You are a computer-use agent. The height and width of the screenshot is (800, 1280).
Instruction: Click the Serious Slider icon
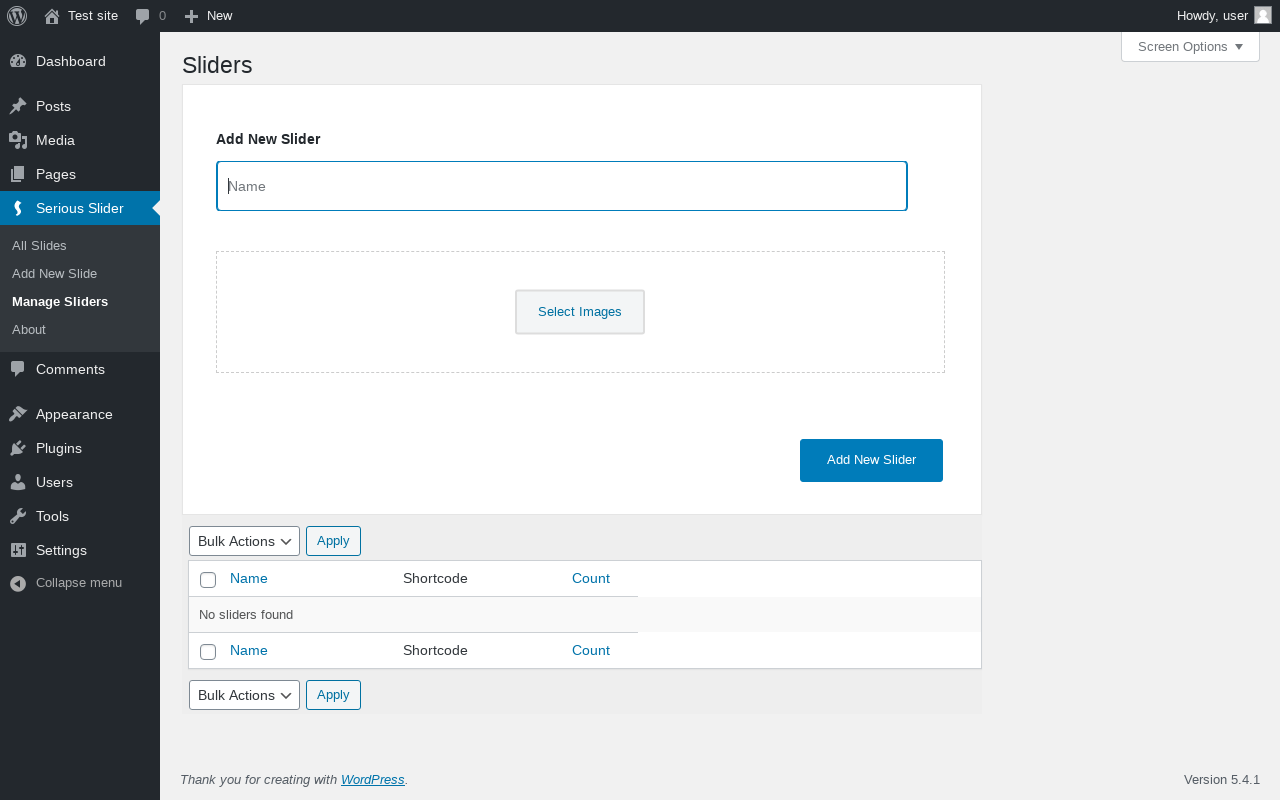18,208
